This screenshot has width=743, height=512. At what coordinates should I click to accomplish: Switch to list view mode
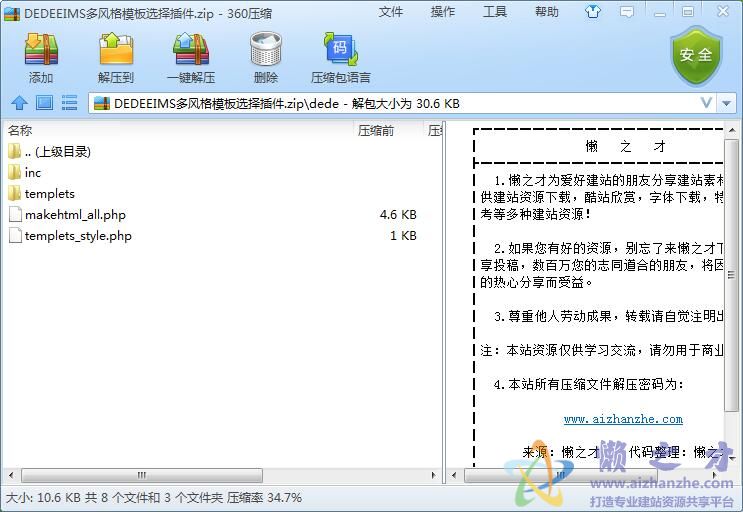click(69, 103)
